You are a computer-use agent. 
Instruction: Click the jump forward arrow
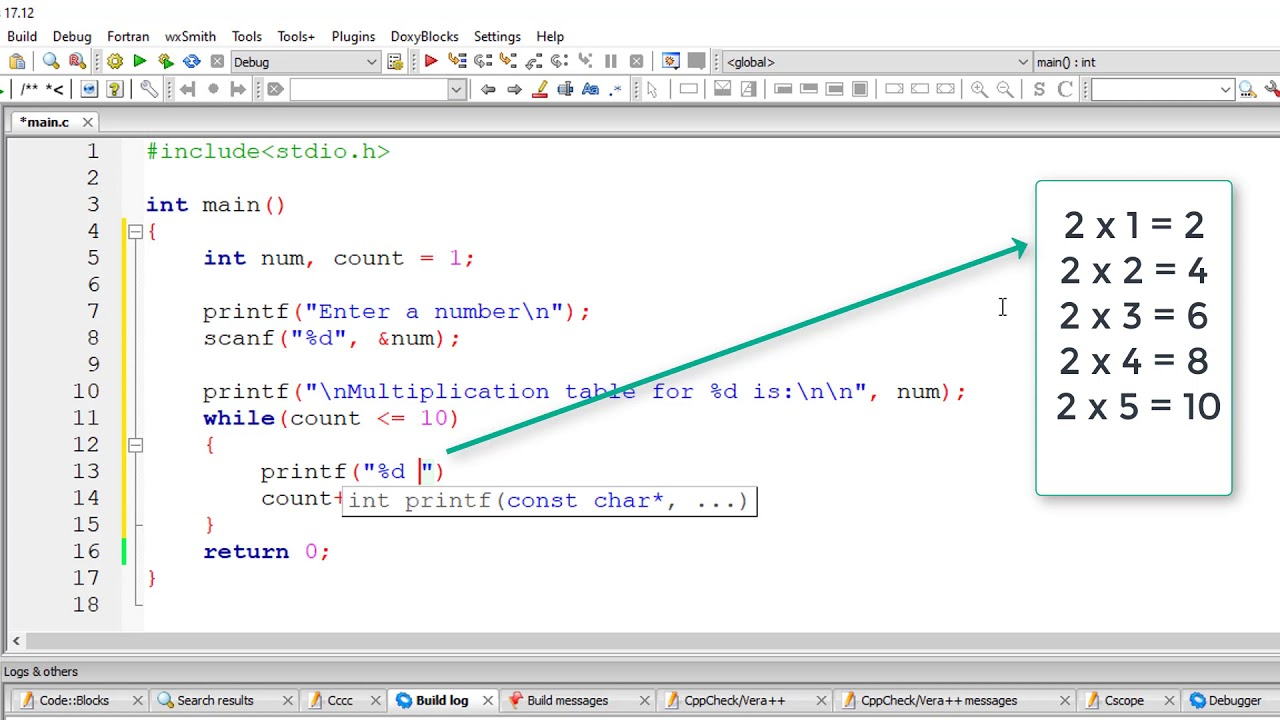[514, 89]
